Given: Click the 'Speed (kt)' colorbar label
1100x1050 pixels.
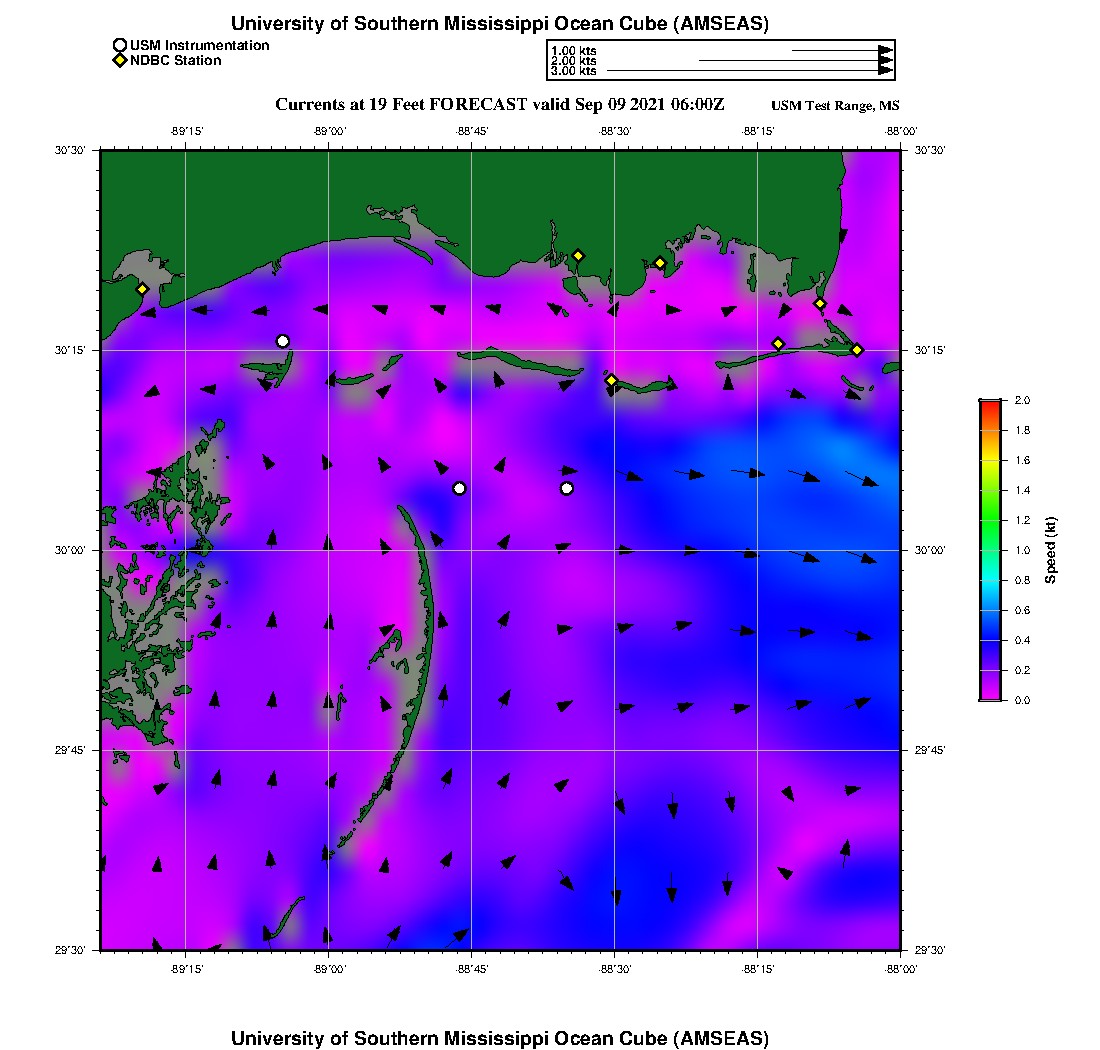Looking at the screenshot, I should 1050,550.
